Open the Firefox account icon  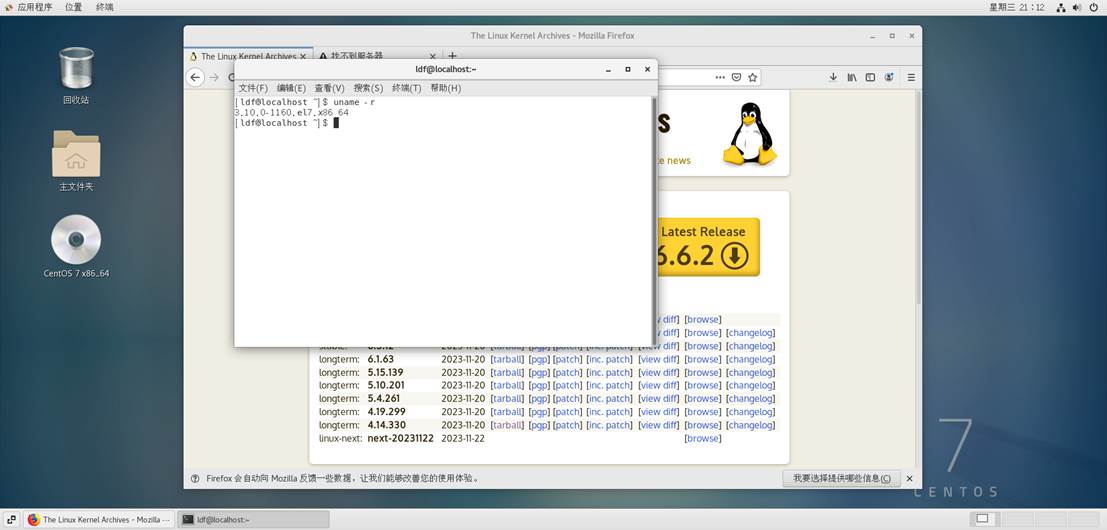tap(889, 78)
